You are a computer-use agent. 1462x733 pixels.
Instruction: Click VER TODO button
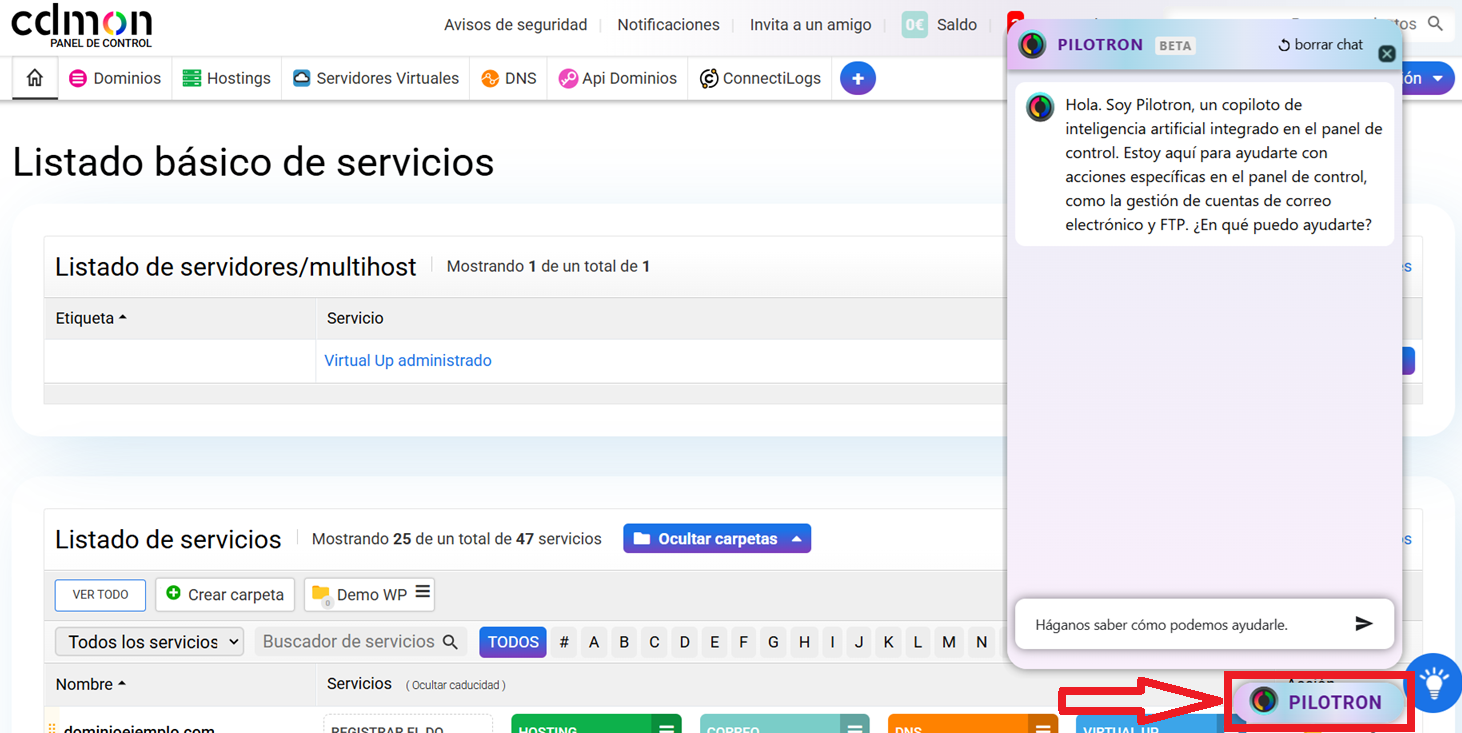click(100, 595)
